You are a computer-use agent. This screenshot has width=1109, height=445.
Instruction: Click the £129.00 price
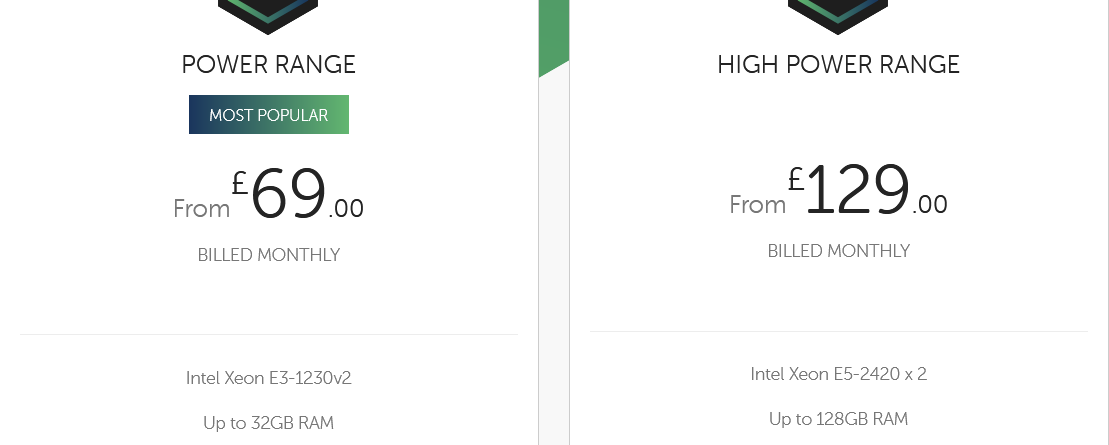coord(868,191)
